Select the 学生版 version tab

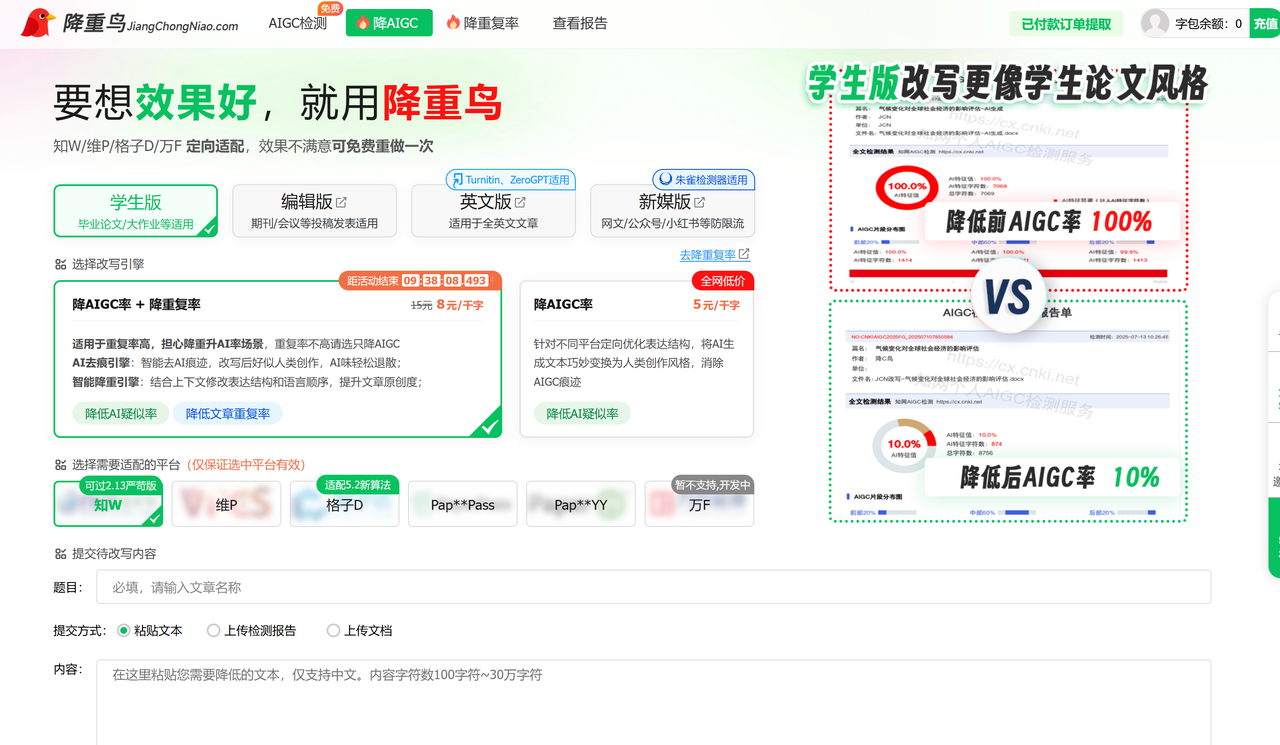pyautogui.click(x=136, y=211)
